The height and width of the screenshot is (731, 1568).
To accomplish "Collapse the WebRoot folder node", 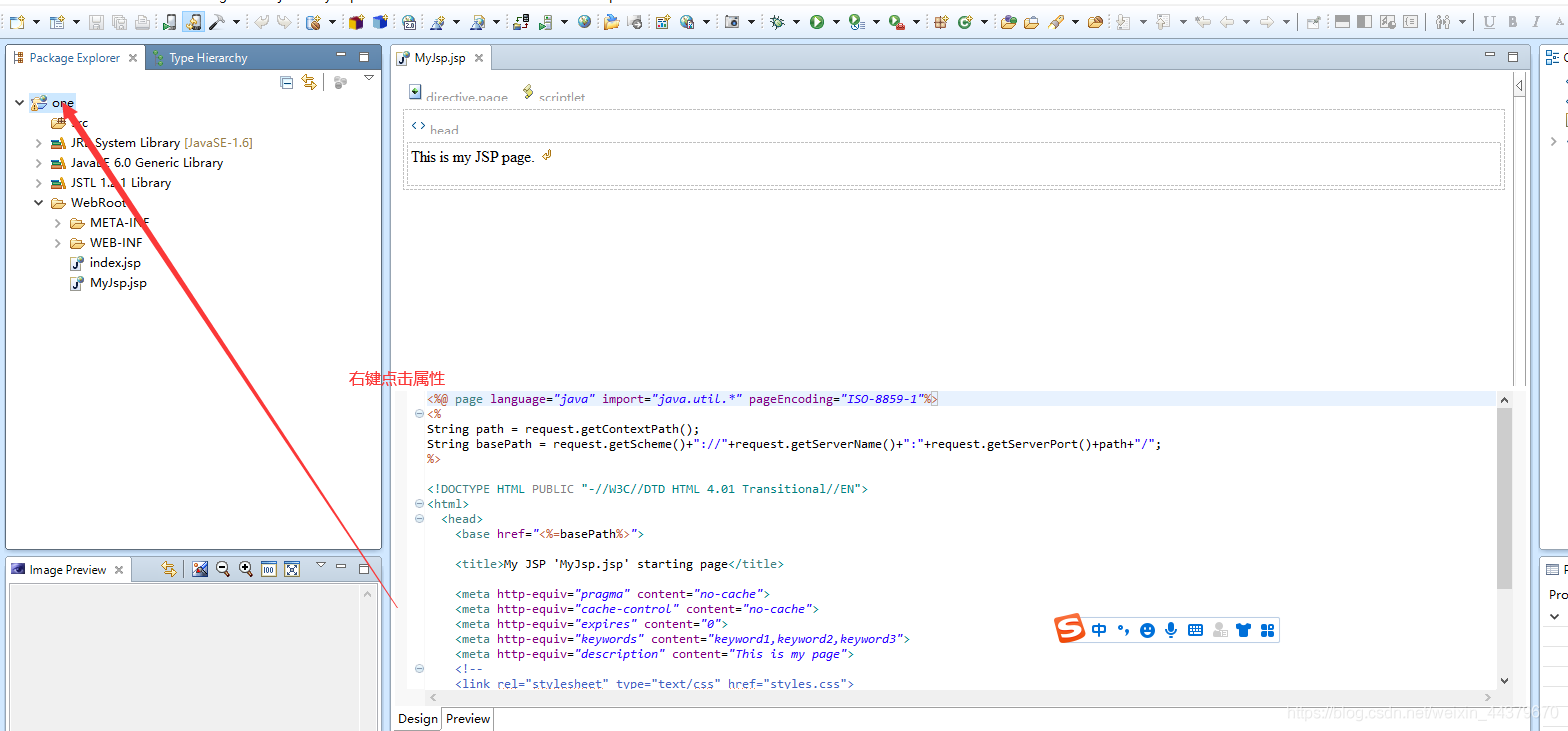I will [x=39, y=203].
